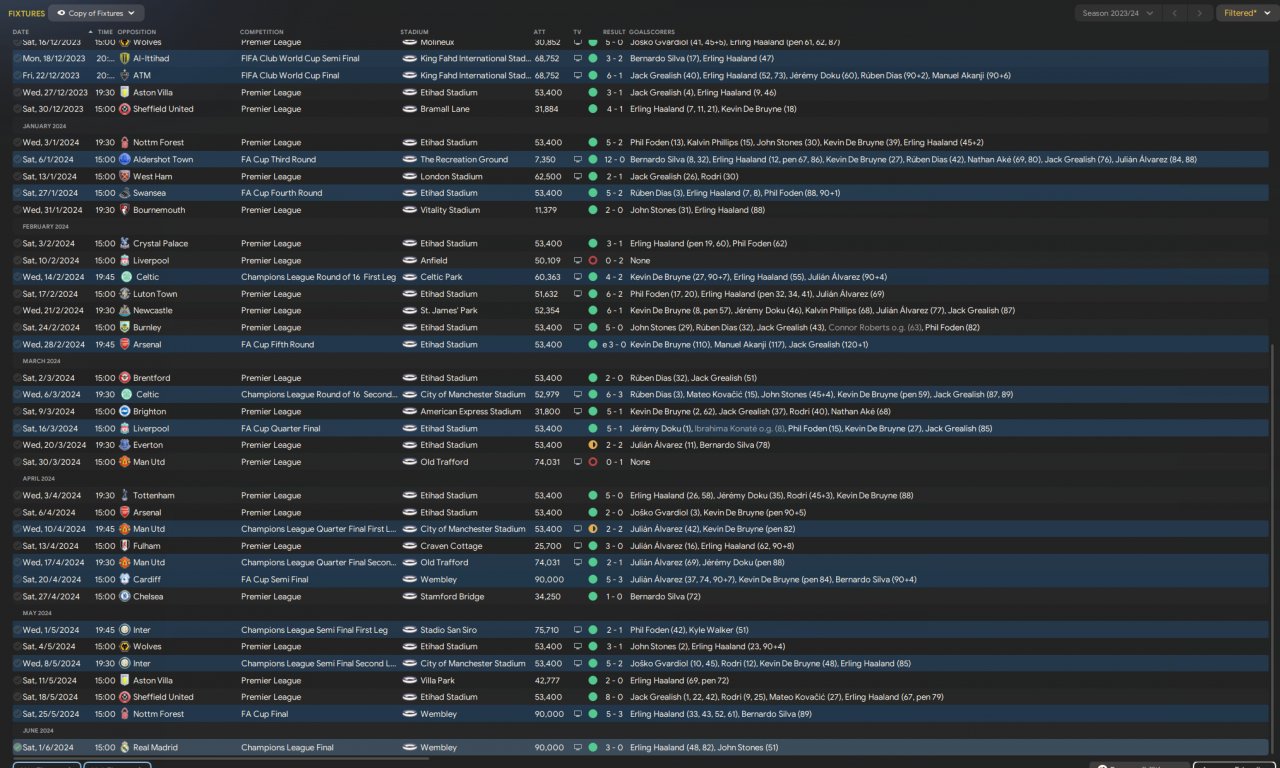
Task: Click the 12 - 0 result against Aldershot Town
Action: pos(613,160)
